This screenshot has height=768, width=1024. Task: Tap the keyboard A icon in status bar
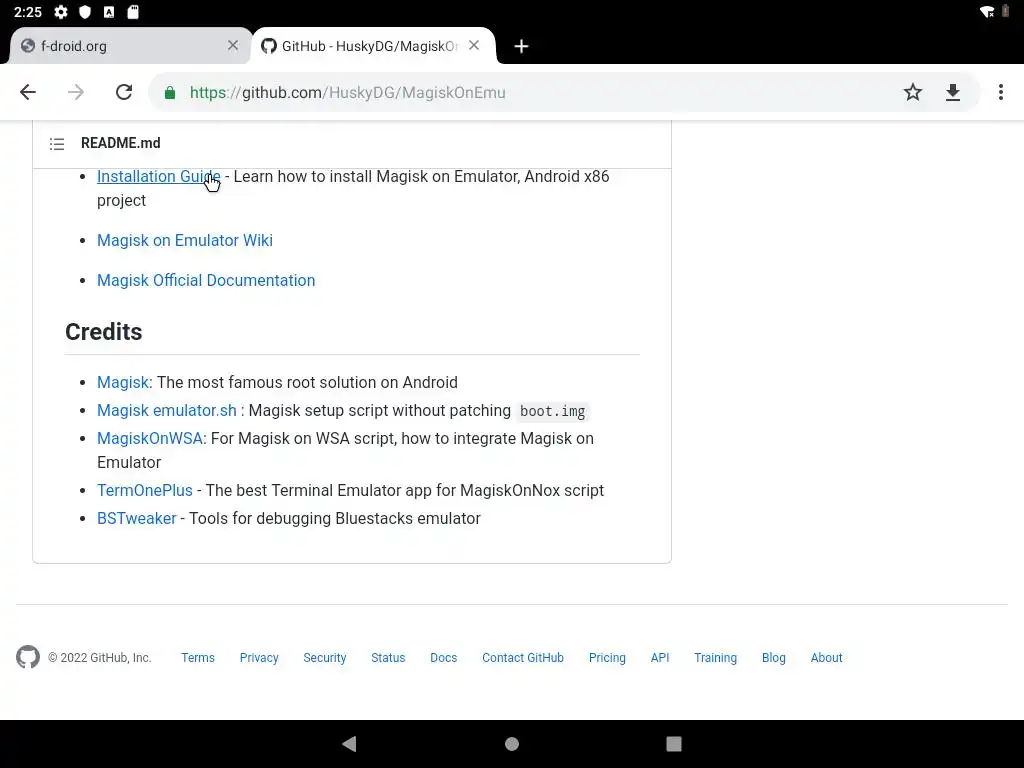(x=109, y=12)
